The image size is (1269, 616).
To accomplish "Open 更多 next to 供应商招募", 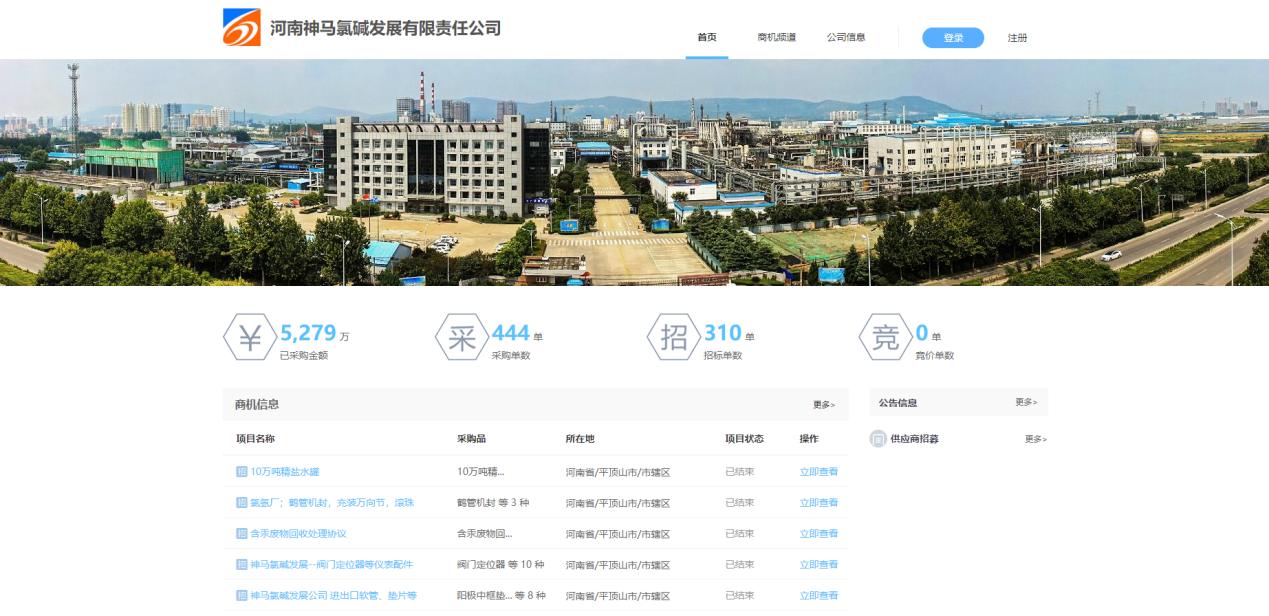I will [1036, 439].
